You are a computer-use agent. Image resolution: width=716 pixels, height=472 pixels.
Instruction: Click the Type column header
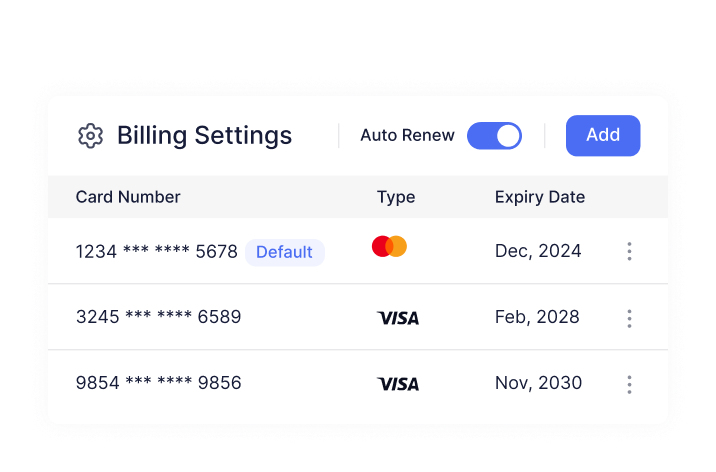[x=396, y=197]
